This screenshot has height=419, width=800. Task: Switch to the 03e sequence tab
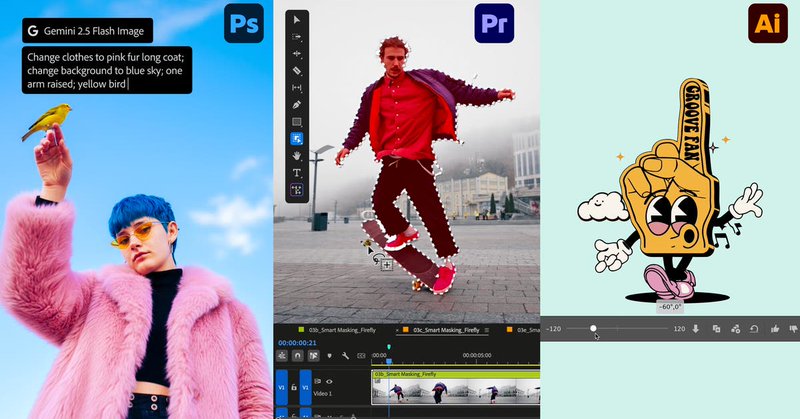pos(529,330)
